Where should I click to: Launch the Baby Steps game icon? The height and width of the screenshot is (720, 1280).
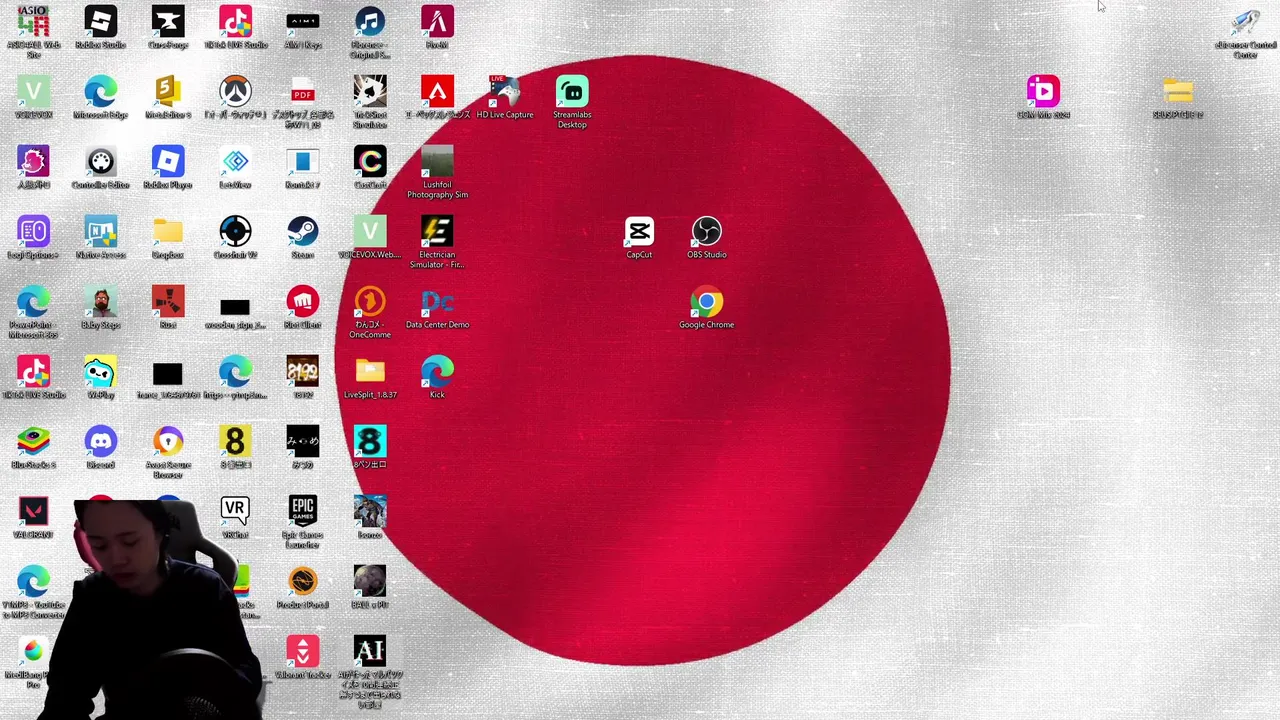tap(100, 307)
